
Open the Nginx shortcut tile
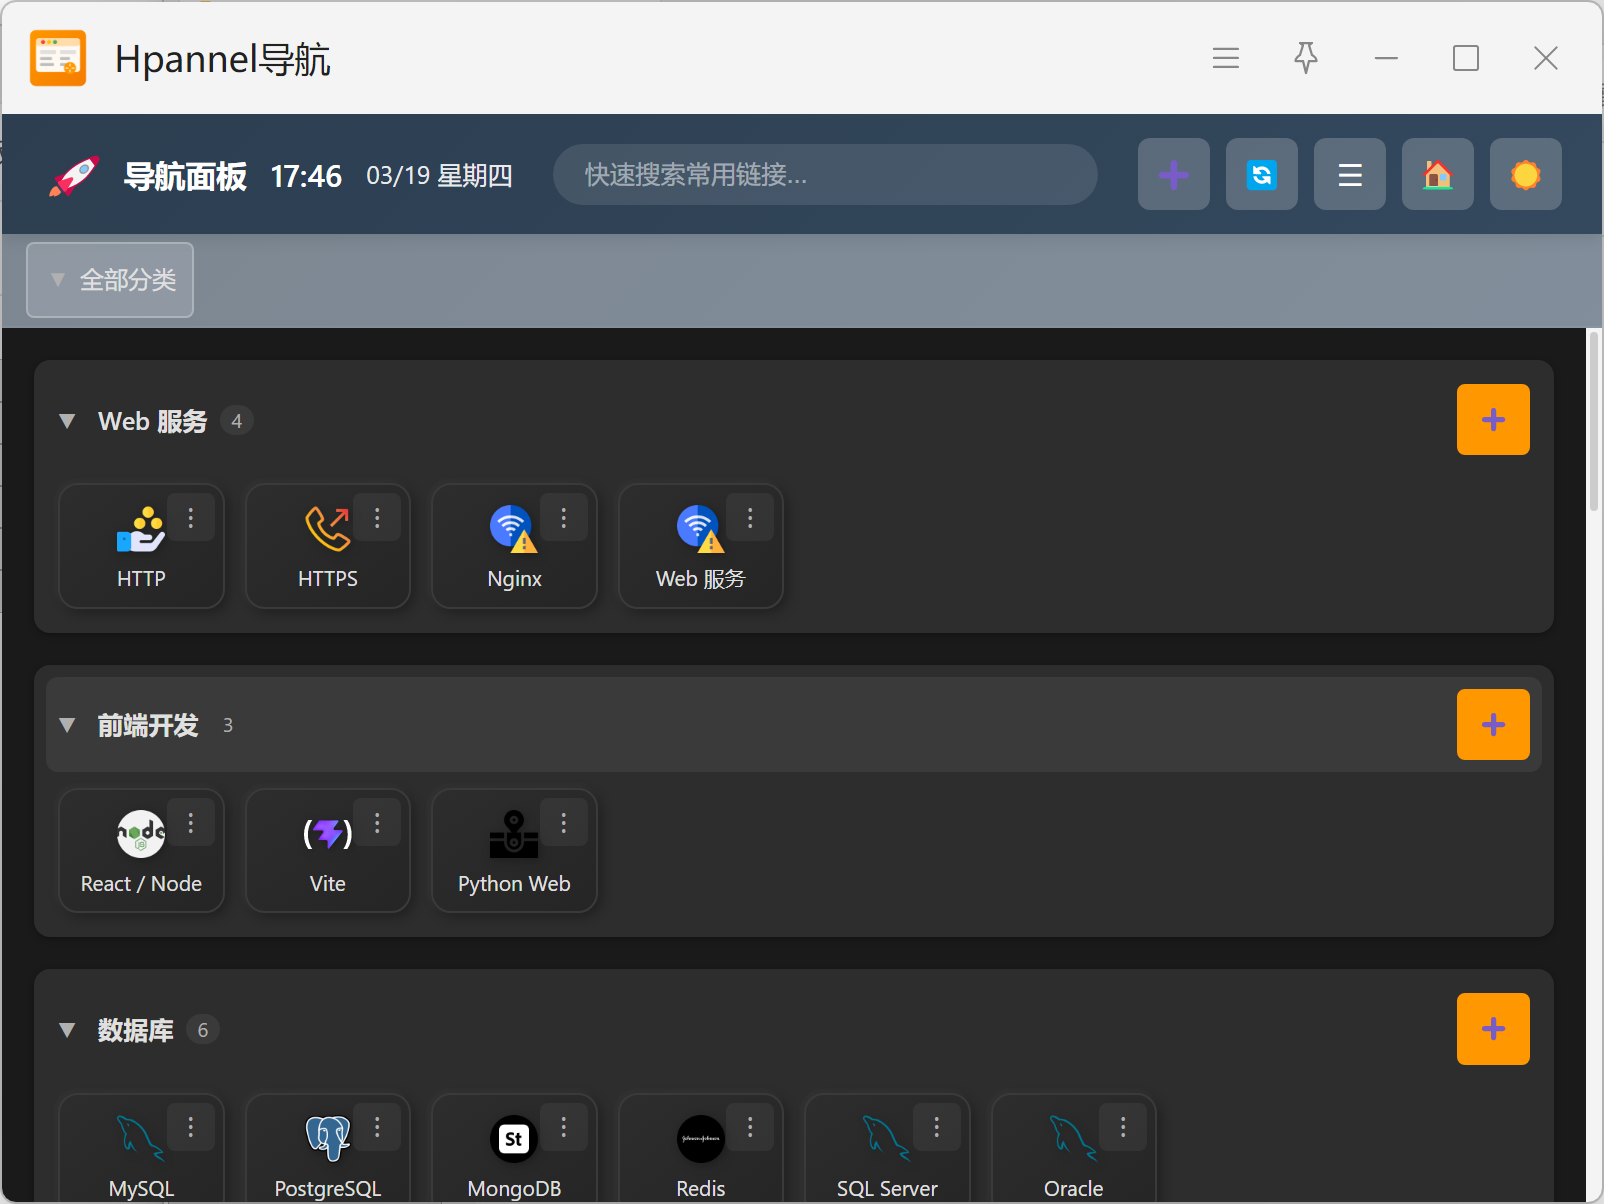click(x=514, y=547)
